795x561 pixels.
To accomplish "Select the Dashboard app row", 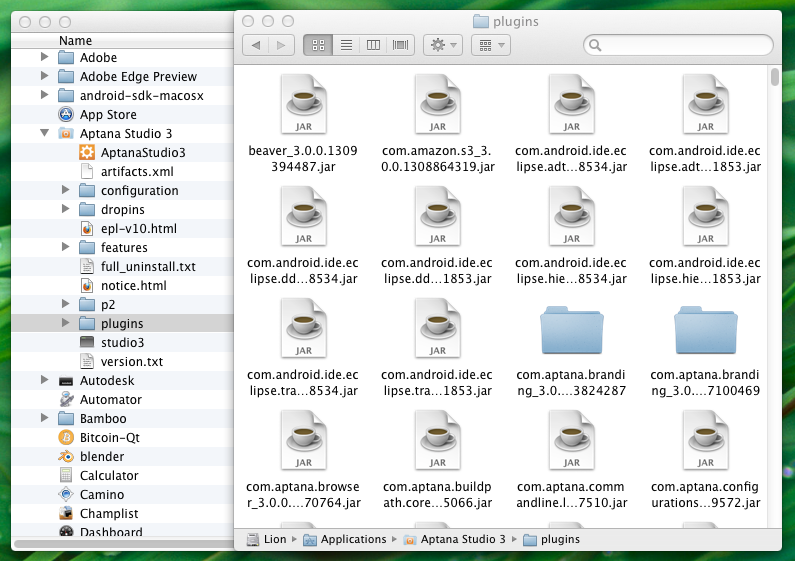I will coord(122,531).
